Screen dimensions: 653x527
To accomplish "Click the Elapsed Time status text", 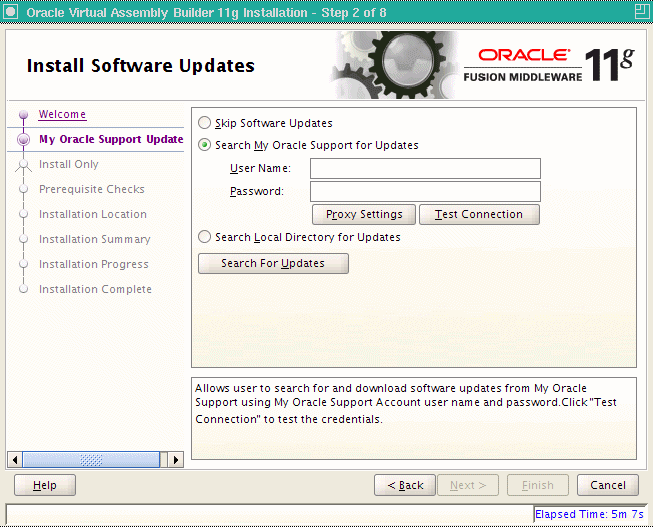I will (589, 514).
